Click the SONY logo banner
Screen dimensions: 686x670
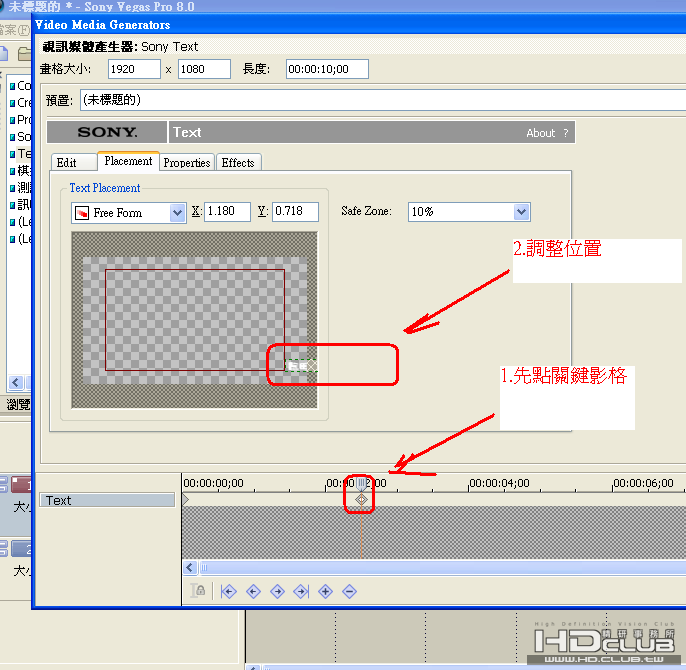107,132
